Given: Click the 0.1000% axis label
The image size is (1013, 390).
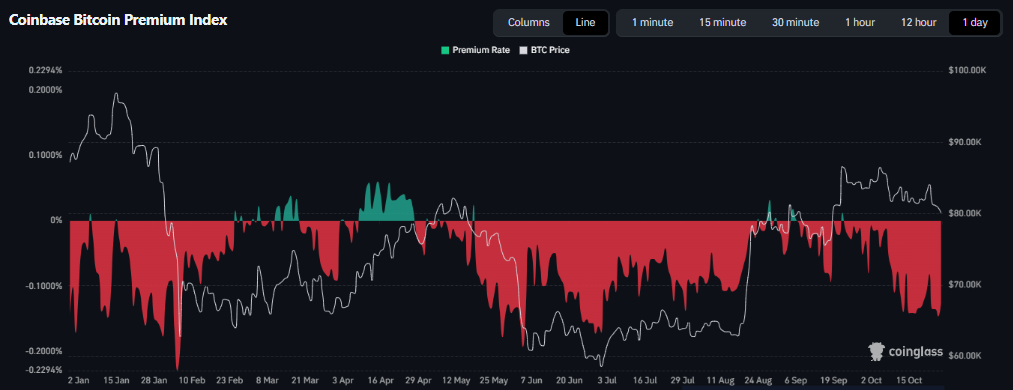Looking at the screenshot, I should pos(46,155).
